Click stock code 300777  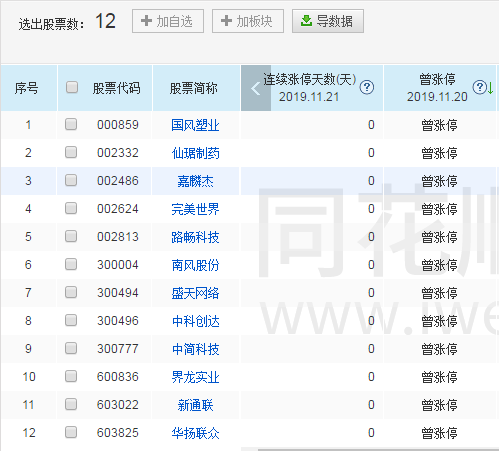pos(118,349)
